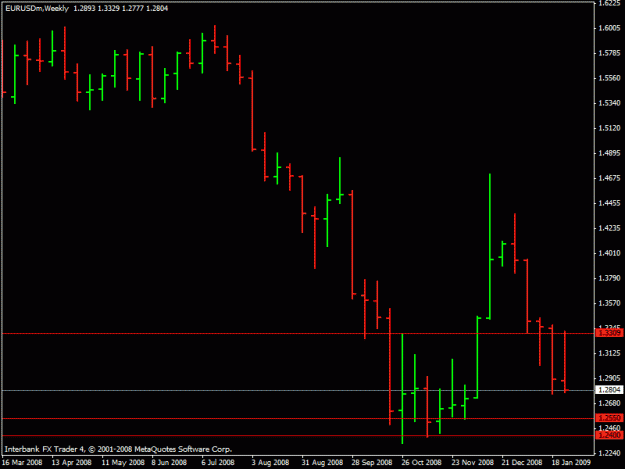Click the current price label 1.2804
Screen dimensions: 625x469
(x=609, y=390)
